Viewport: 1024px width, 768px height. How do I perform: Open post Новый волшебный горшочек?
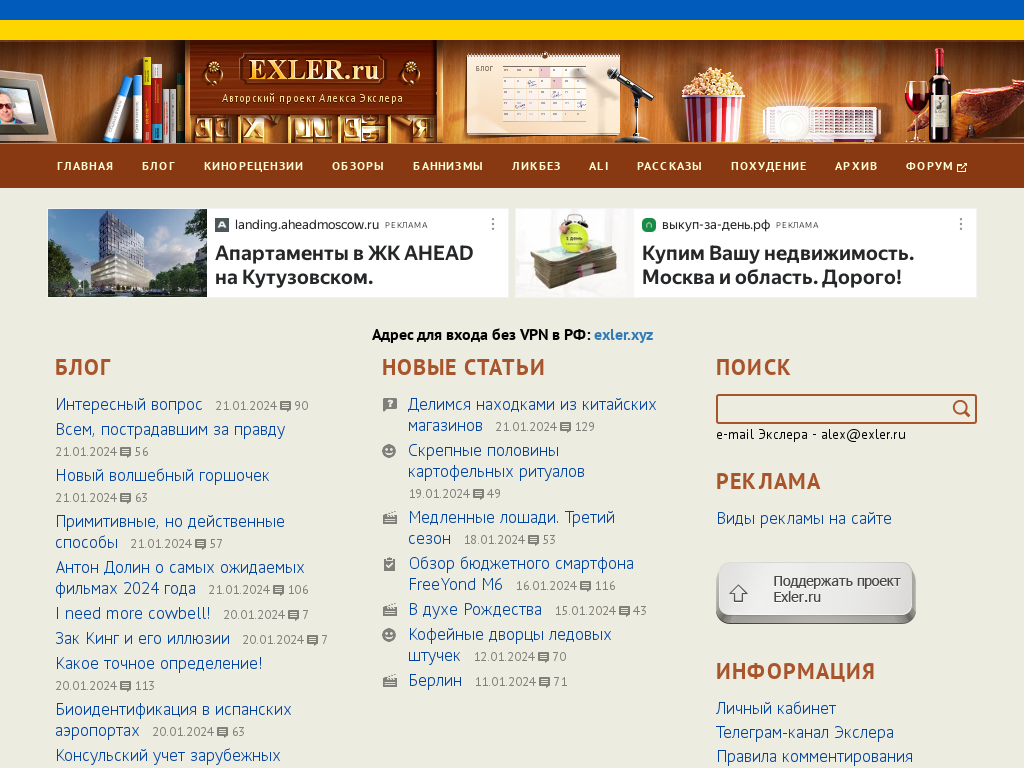click(x=163, y=475)
